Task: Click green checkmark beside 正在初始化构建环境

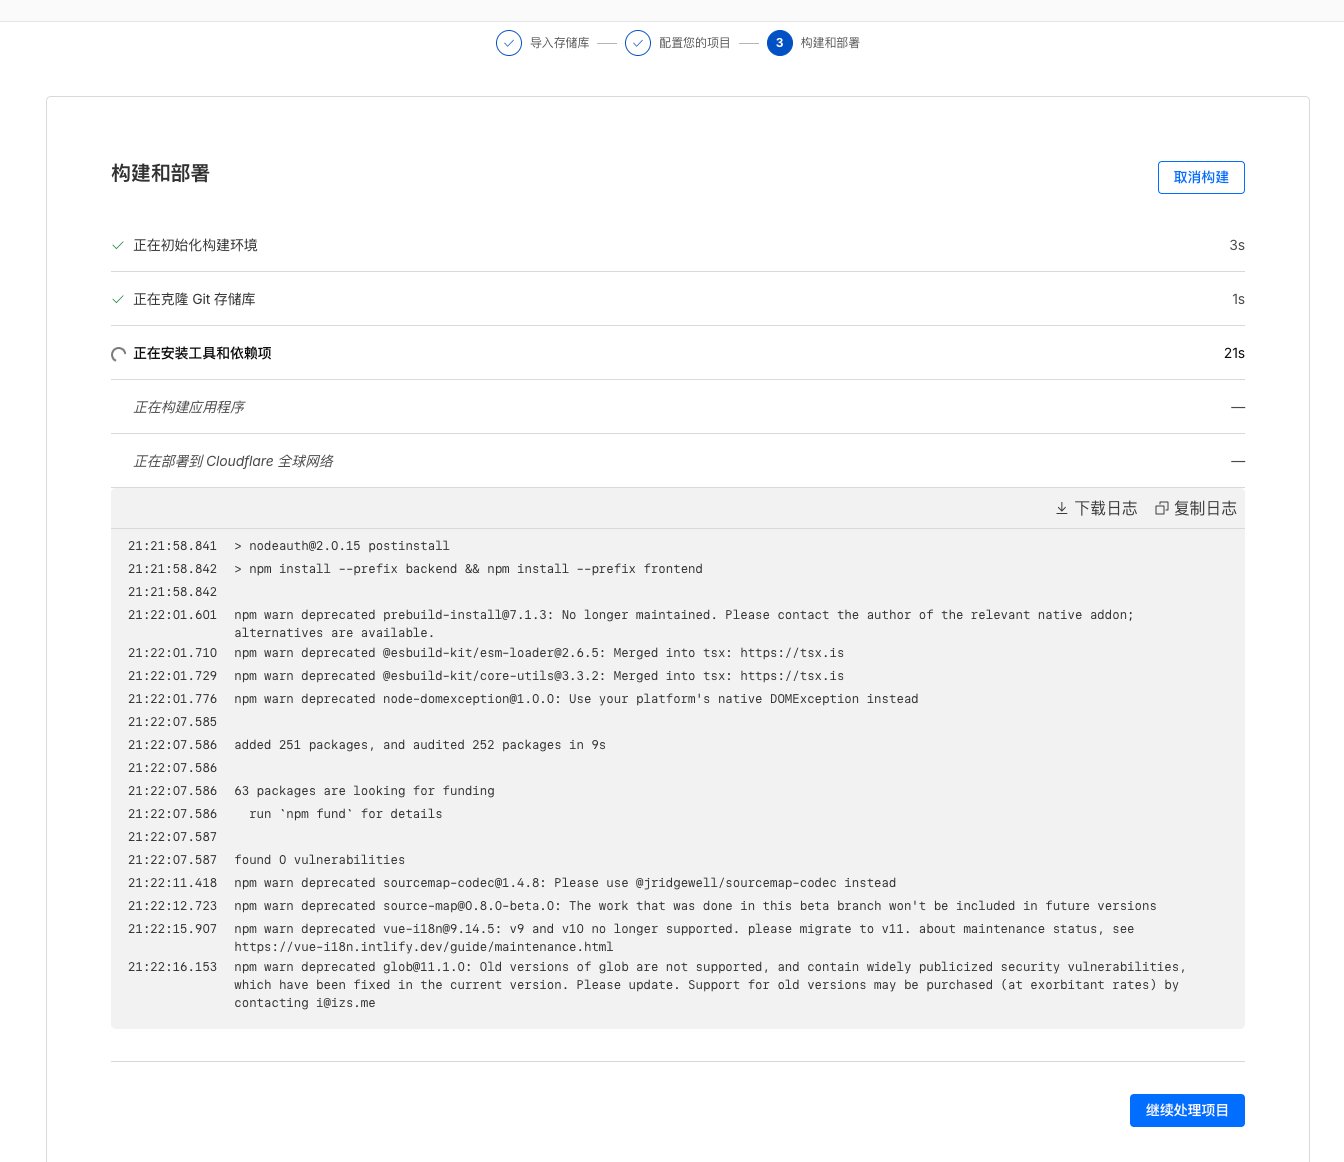Action: tap(118, 245)
